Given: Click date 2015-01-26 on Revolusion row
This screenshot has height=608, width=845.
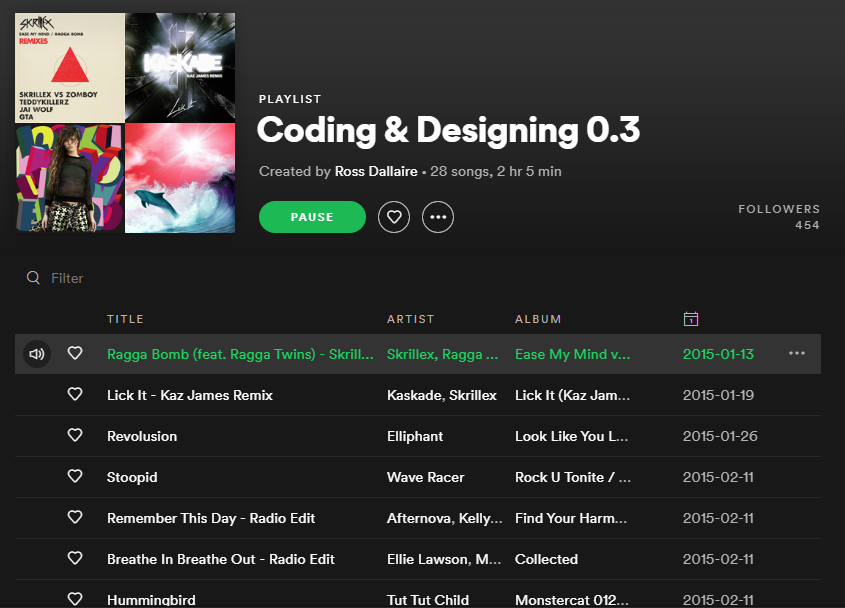Looking at the screenshot, I should [x=720, y=436].
